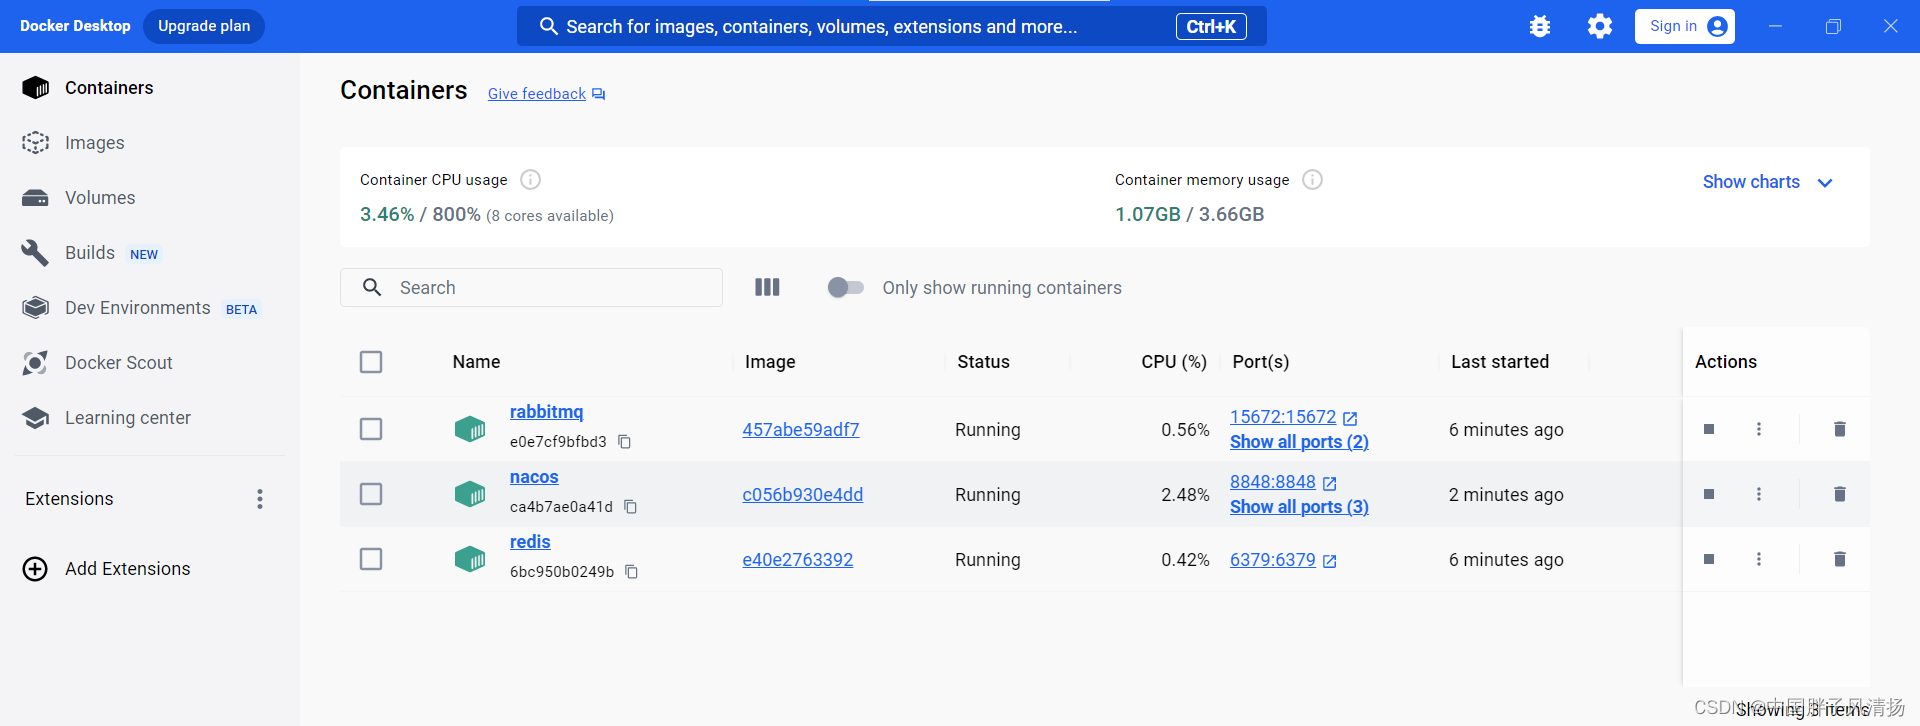
Task: Delete the nacos container
Action: pyautogui.click(x=1839, y=494)
